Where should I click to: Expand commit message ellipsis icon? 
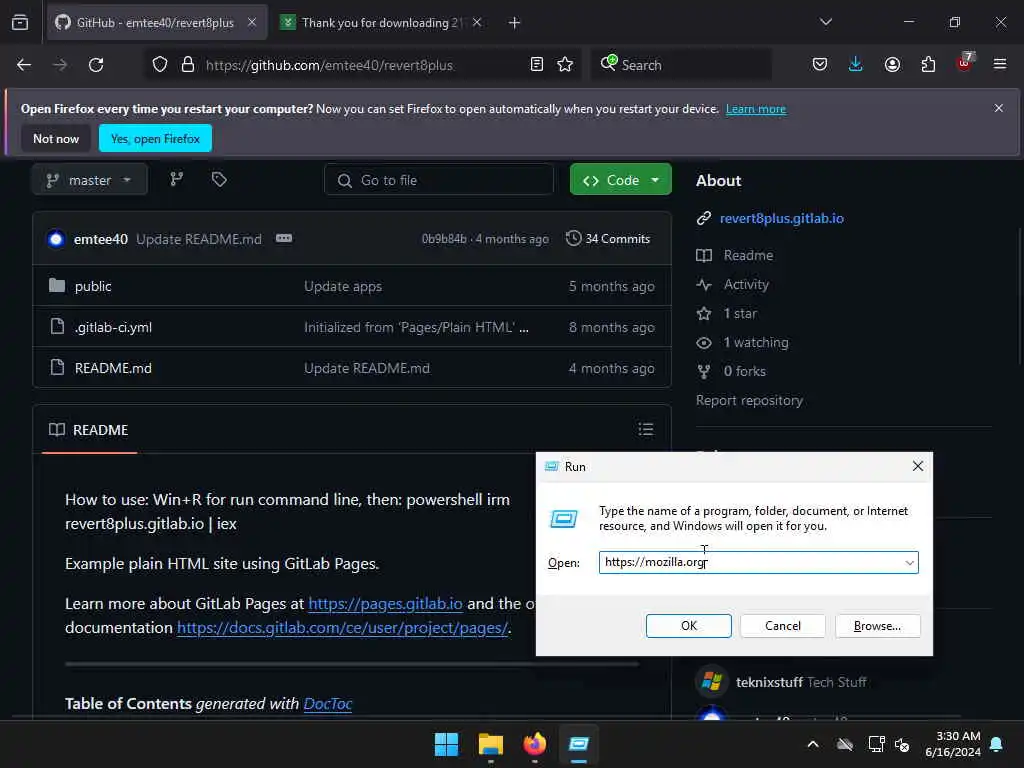click(284, 238)
